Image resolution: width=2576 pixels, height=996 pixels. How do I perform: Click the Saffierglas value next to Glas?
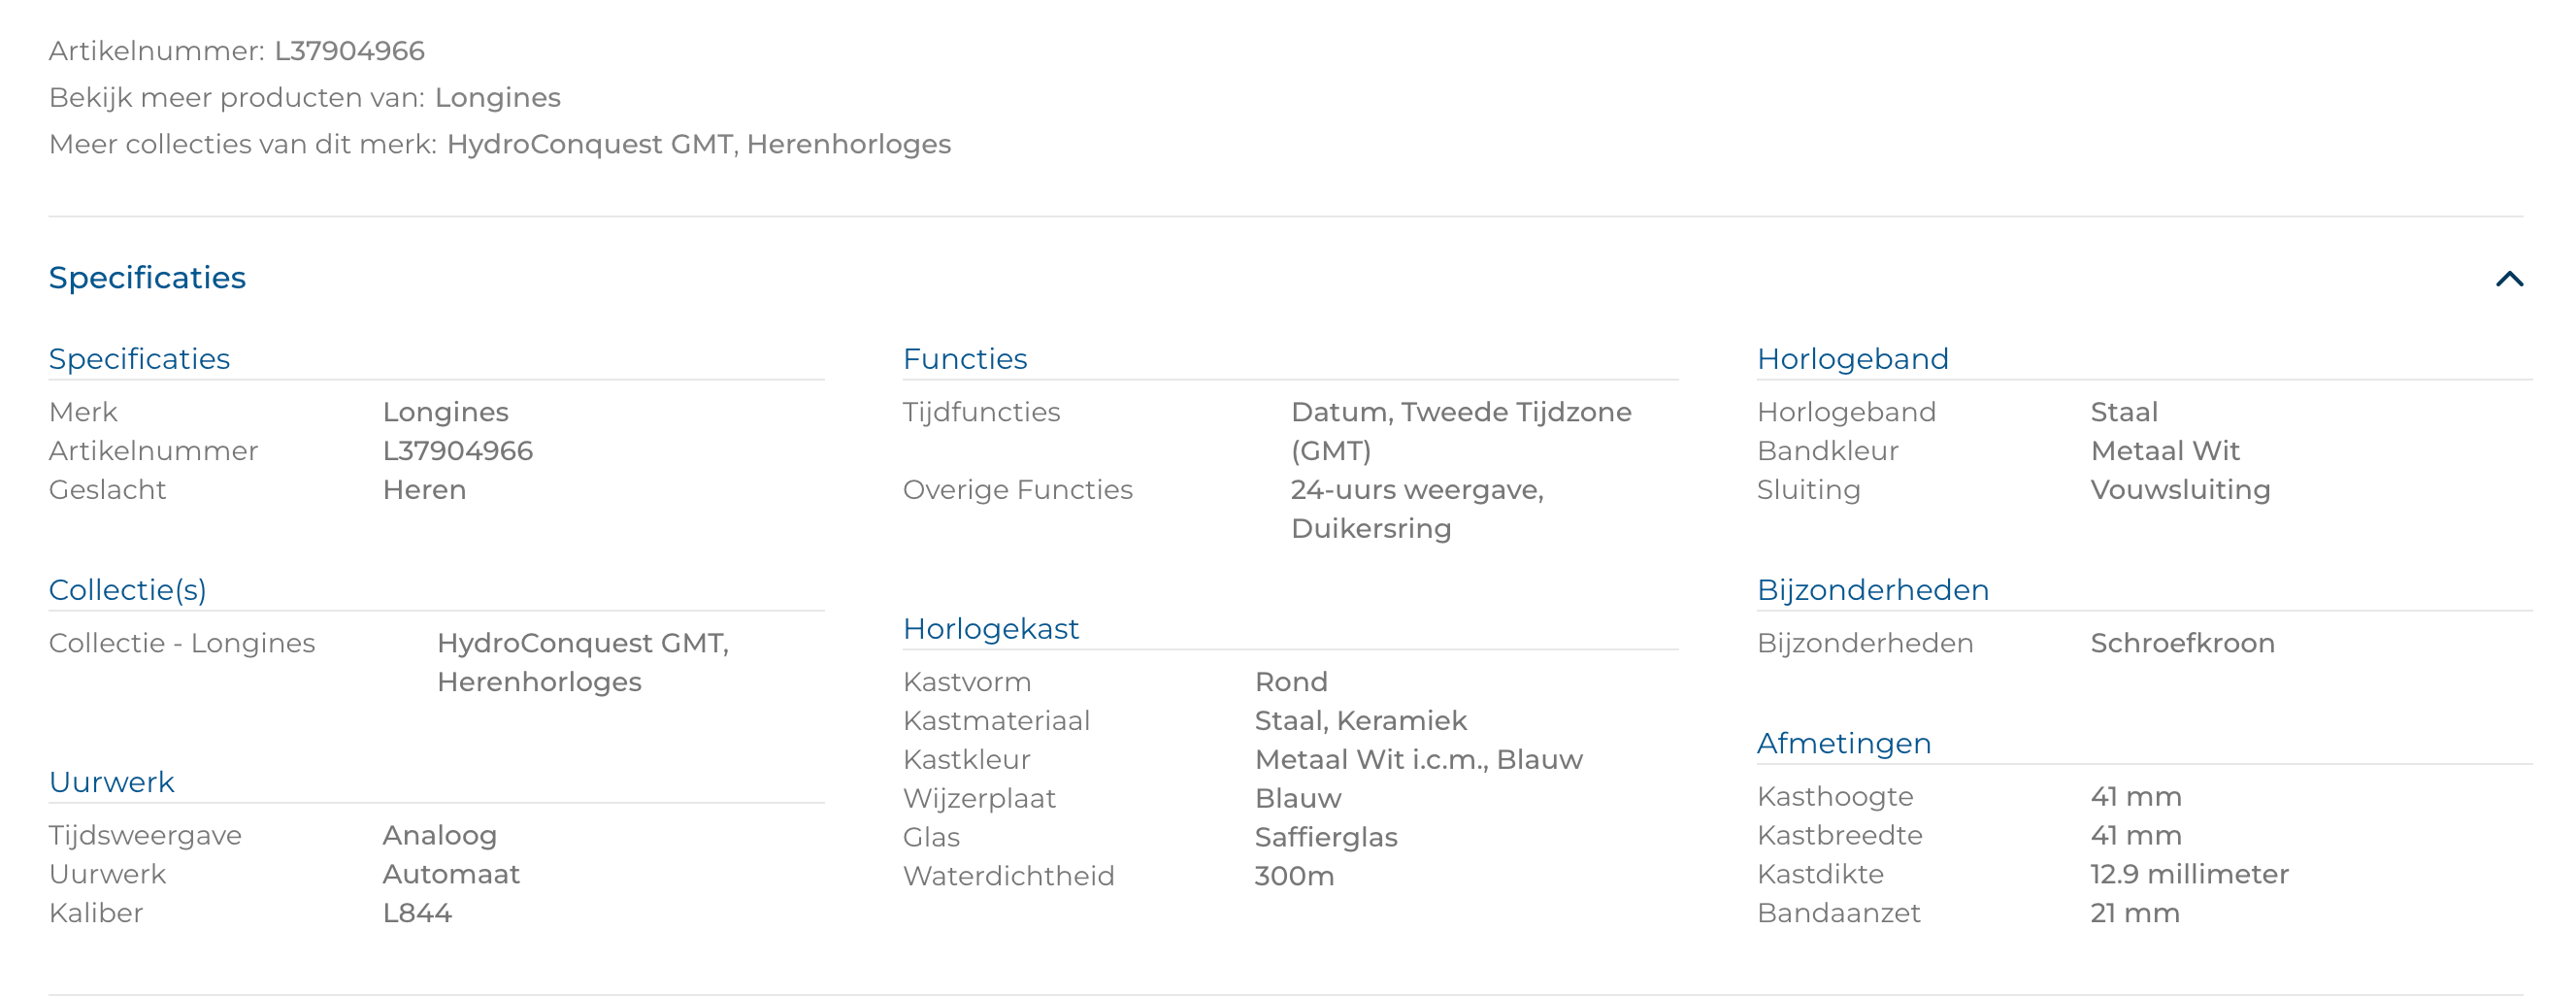click(1325, 837)
